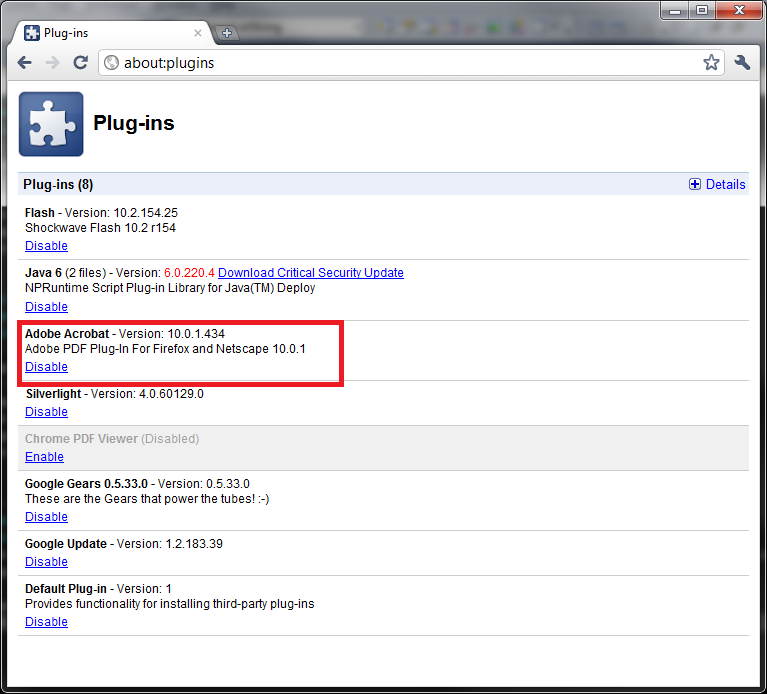The width and height of the screenshot is (767, 694).
Task: Open a new tab with plus button
Action: 227,33
